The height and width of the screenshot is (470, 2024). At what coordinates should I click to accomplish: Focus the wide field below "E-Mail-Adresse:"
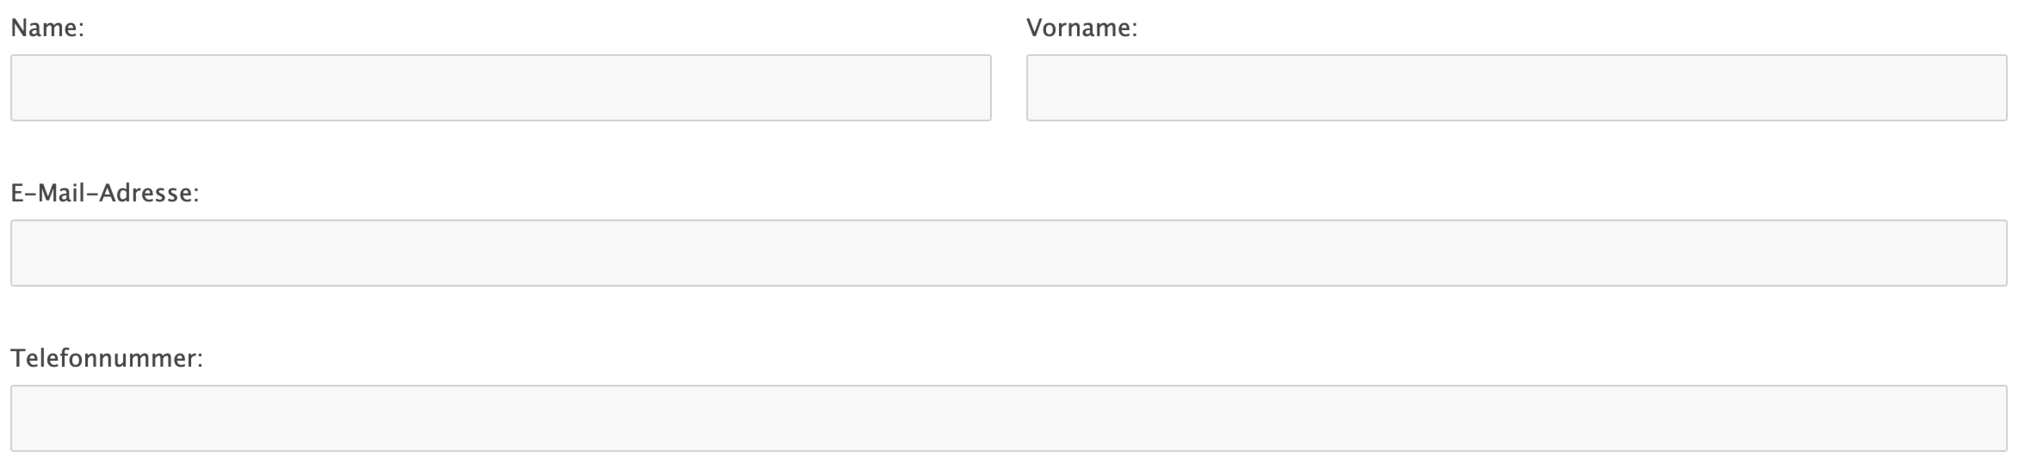click(x=1008, y=253)
